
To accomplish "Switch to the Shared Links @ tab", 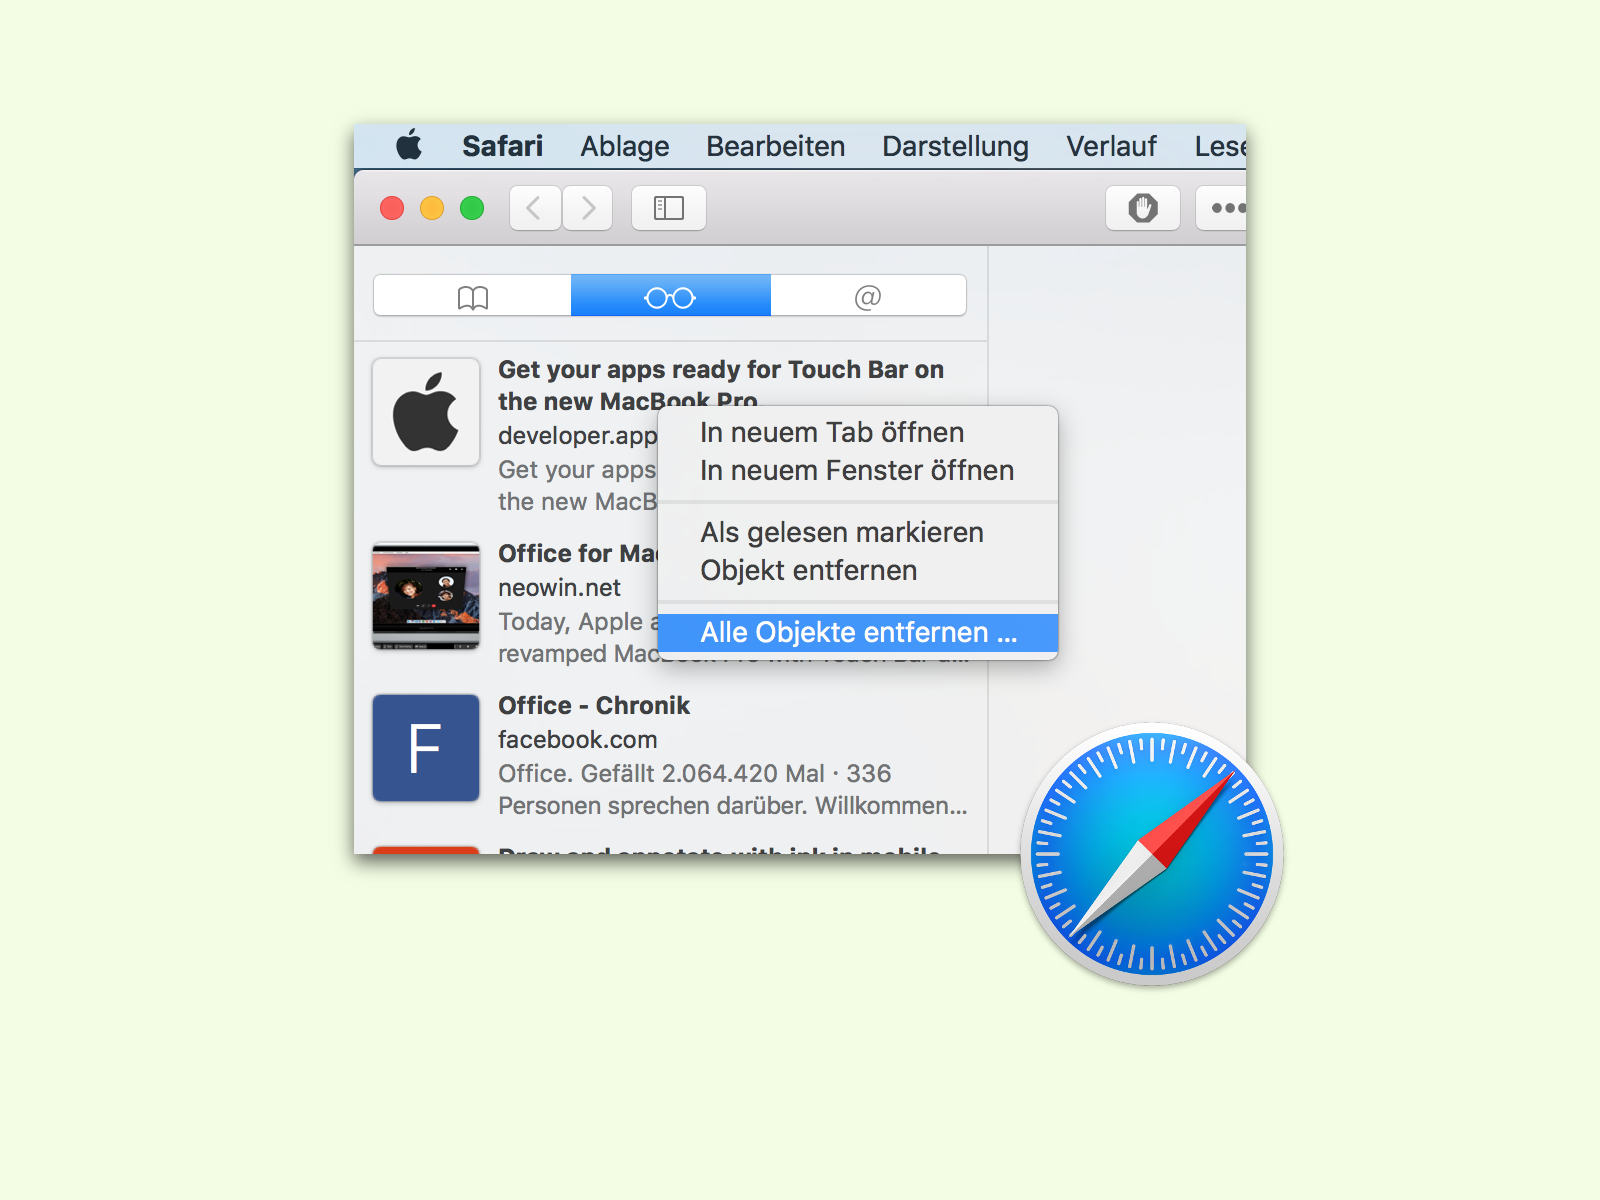I will tap(868, 296).
